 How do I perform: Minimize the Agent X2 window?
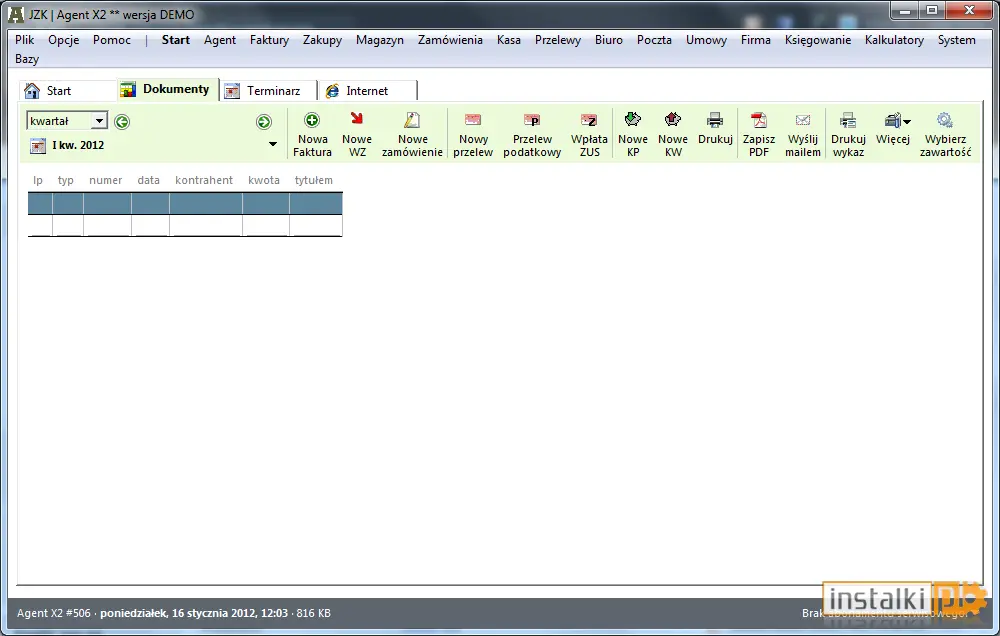point(904,10)
